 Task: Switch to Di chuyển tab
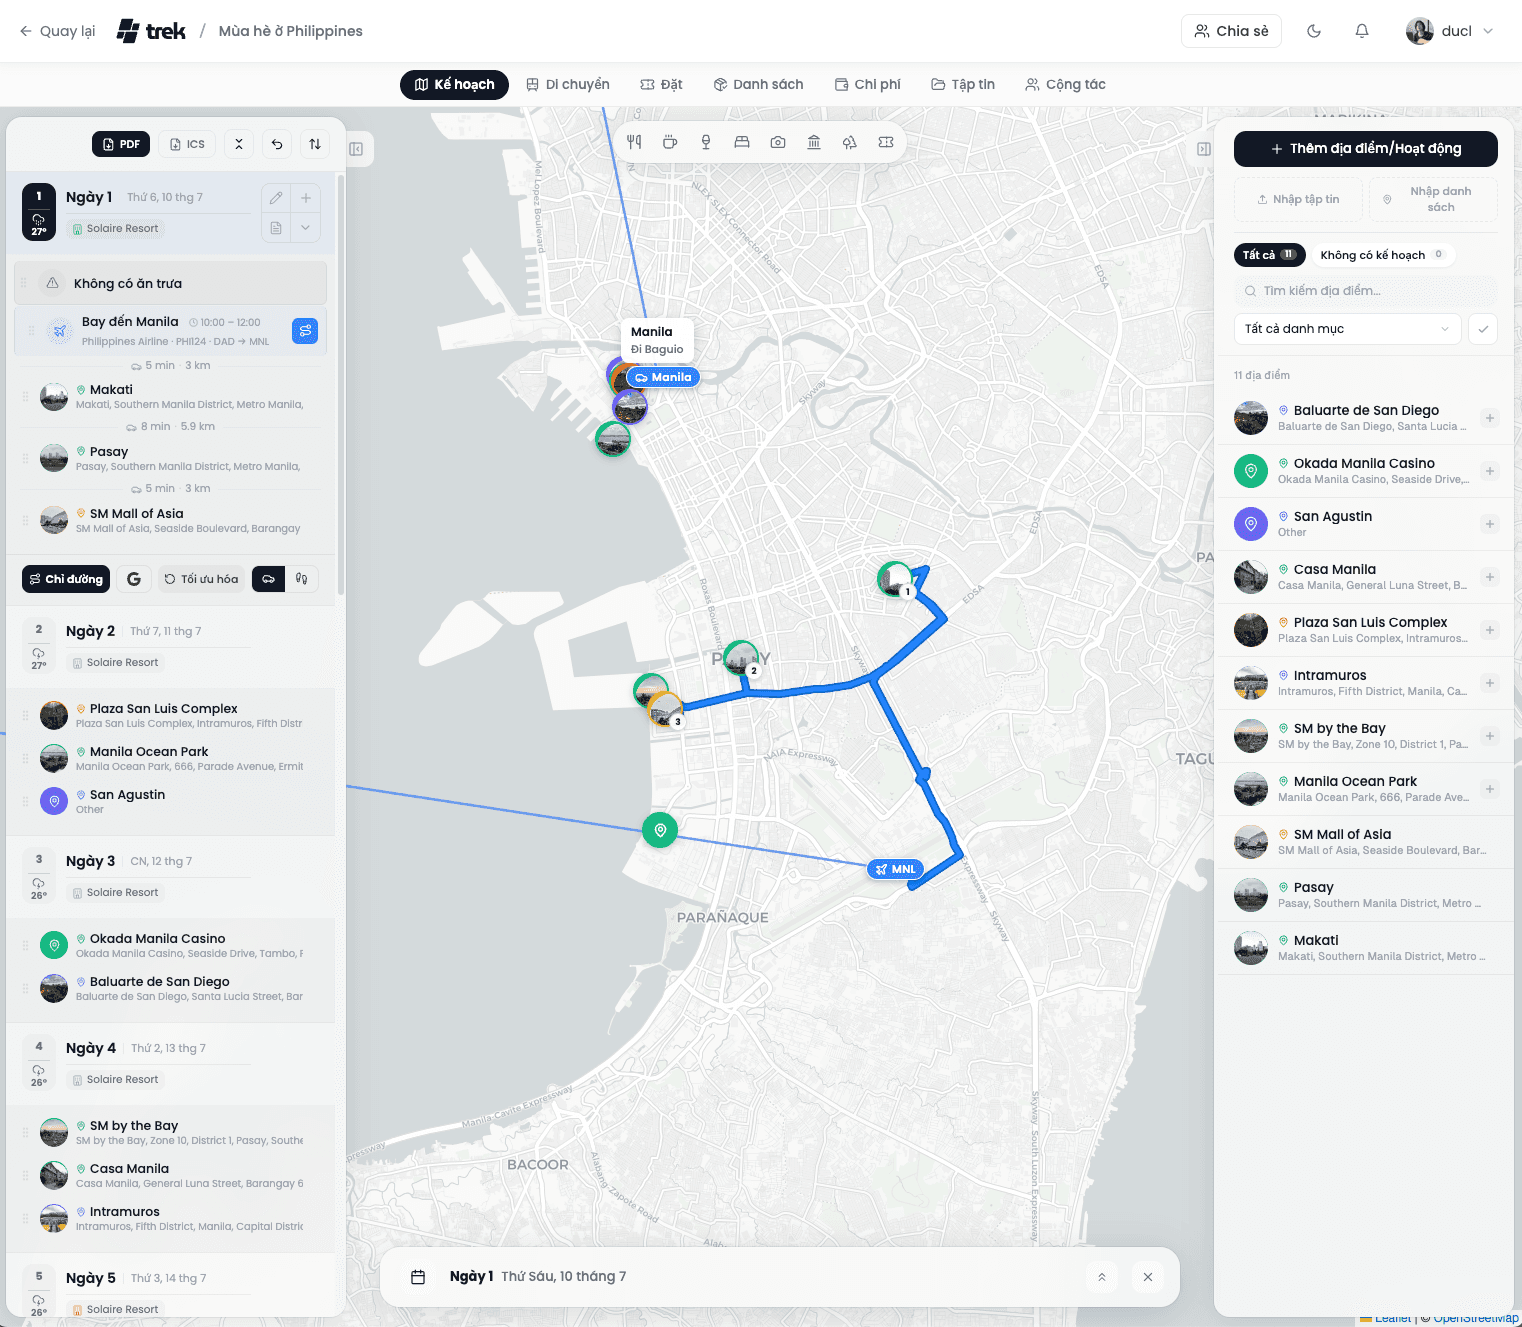tap(568, 85)
